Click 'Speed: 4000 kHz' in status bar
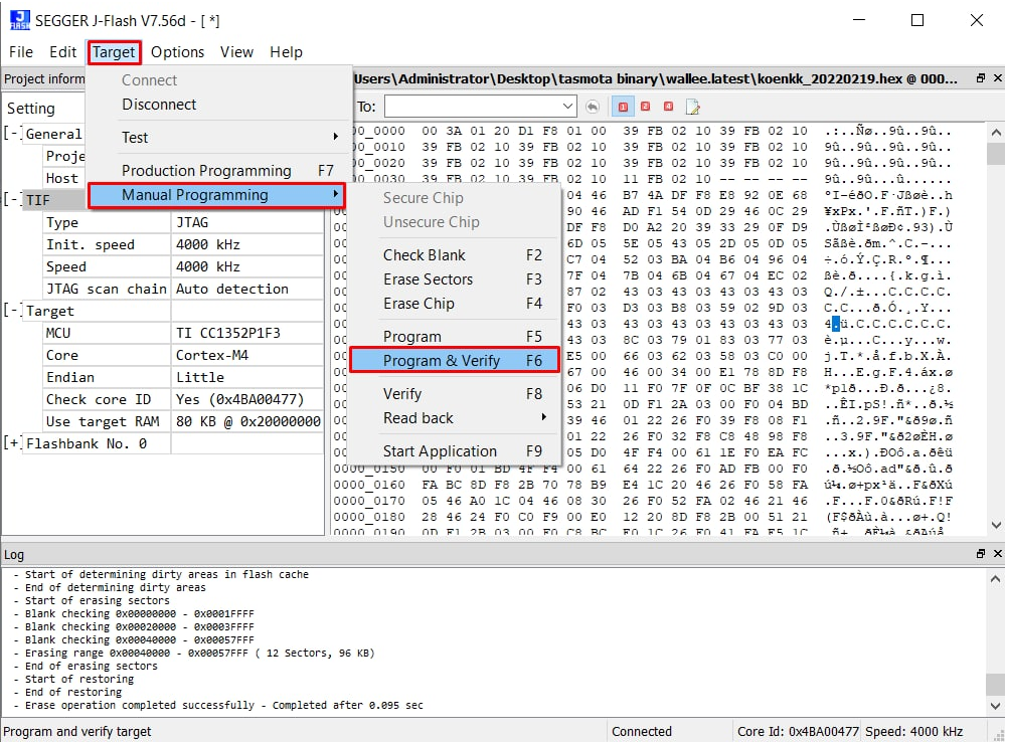This screenshot has height=745, width=1011. pyautogui.click(x=914, y=731)
